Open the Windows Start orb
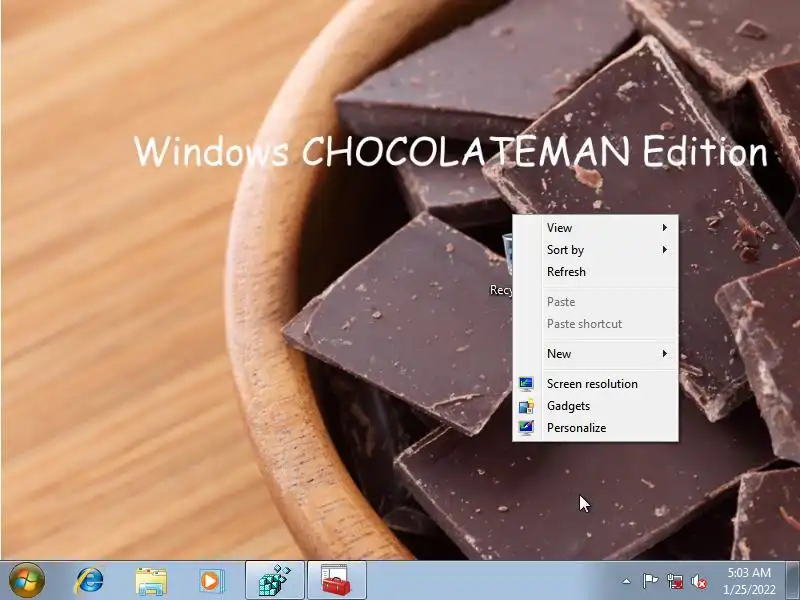The height and width of the screenshot is (600, 800). pyautogui.click(x=27, y=580)
